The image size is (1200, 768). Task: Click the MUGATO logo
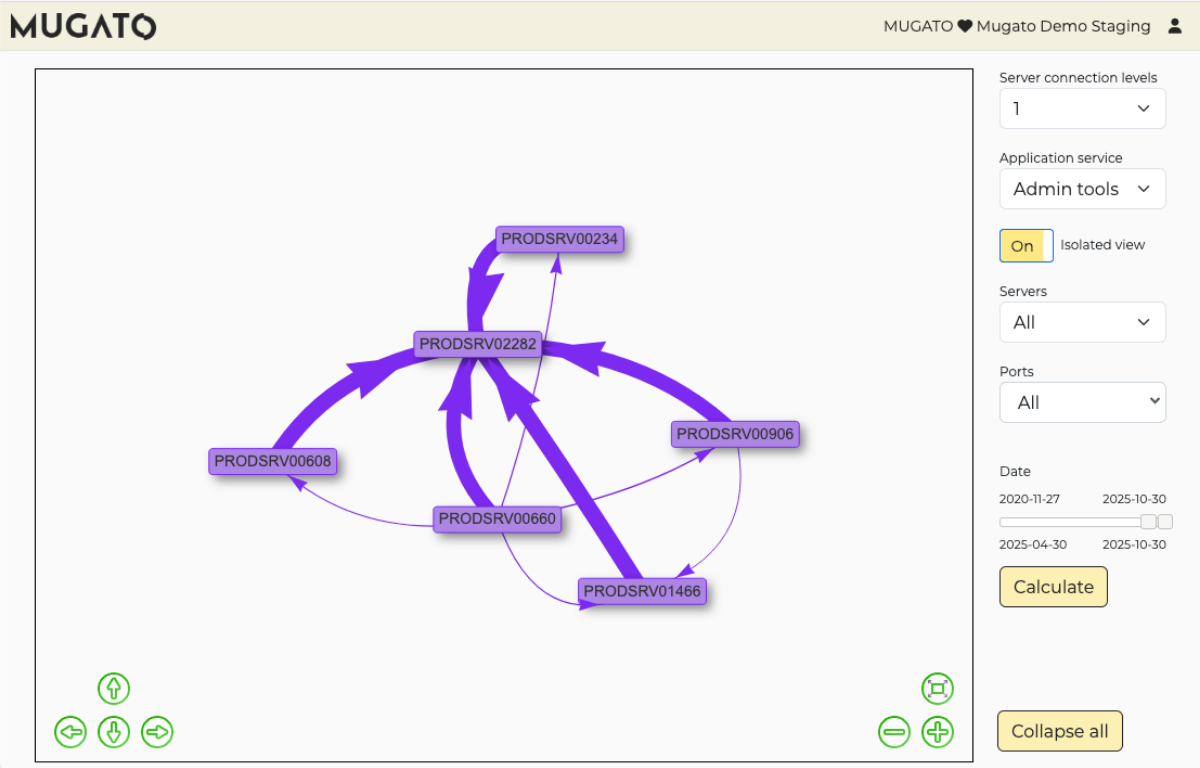tap(83, 26)
